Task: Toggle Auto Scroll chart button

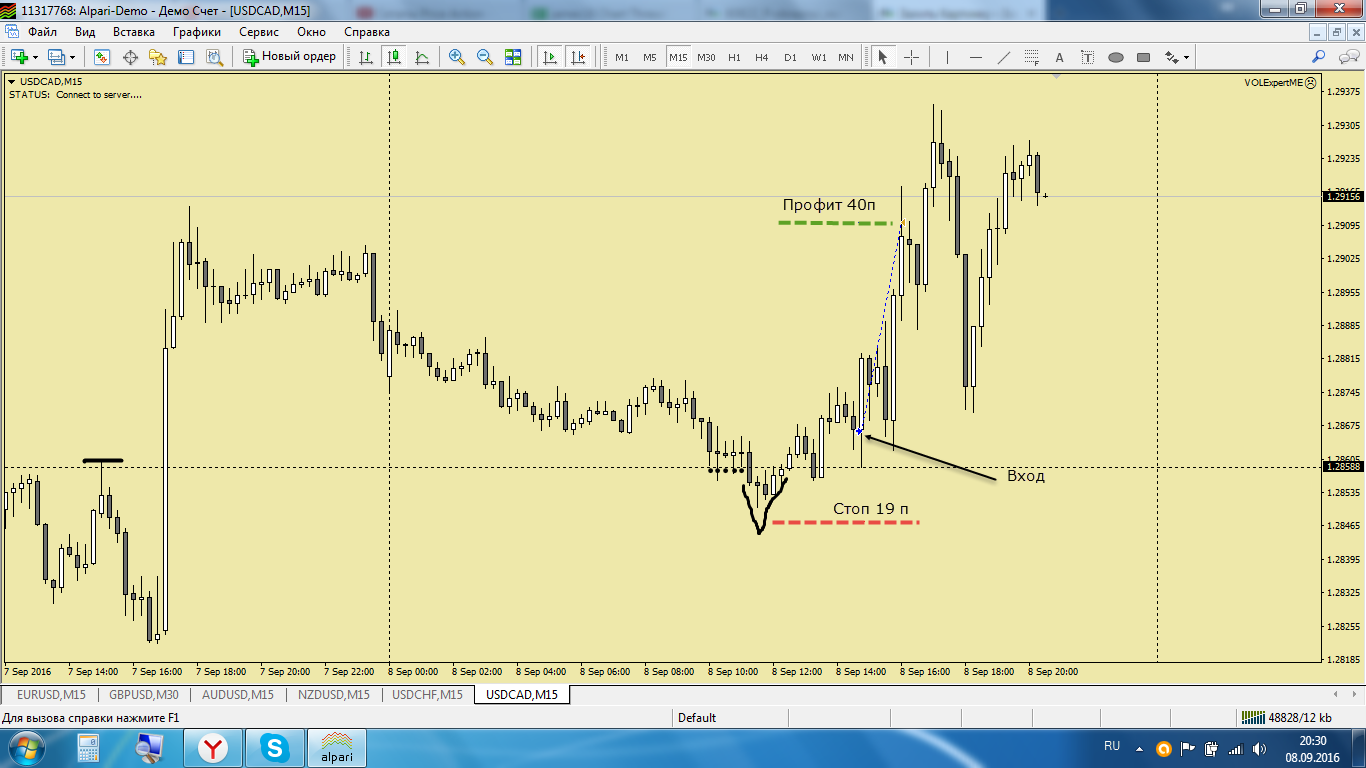Action: point(549,57)
